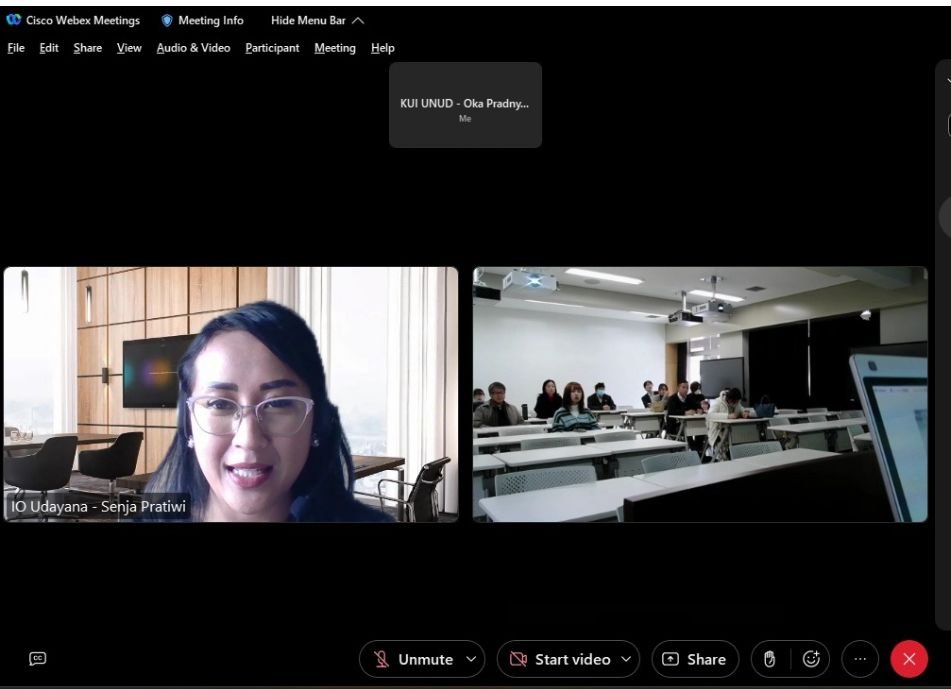Image resolution: width=951 pixels, height=689 pixels.
Task: Click the raise hand icon
Action: pos(770,659)
